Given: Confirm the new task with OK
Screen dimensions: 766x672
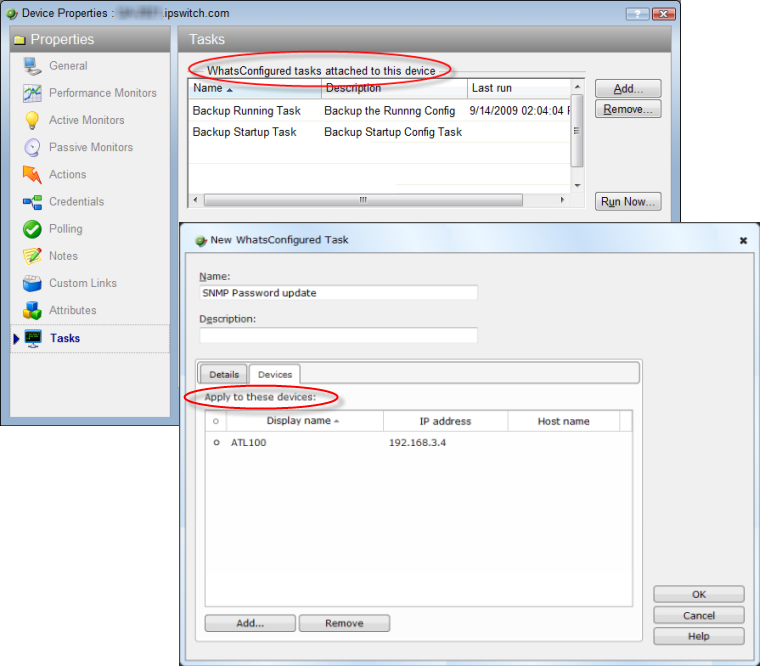Looking at the screenshot, I should pyautogui.click(x=699, y=594).
